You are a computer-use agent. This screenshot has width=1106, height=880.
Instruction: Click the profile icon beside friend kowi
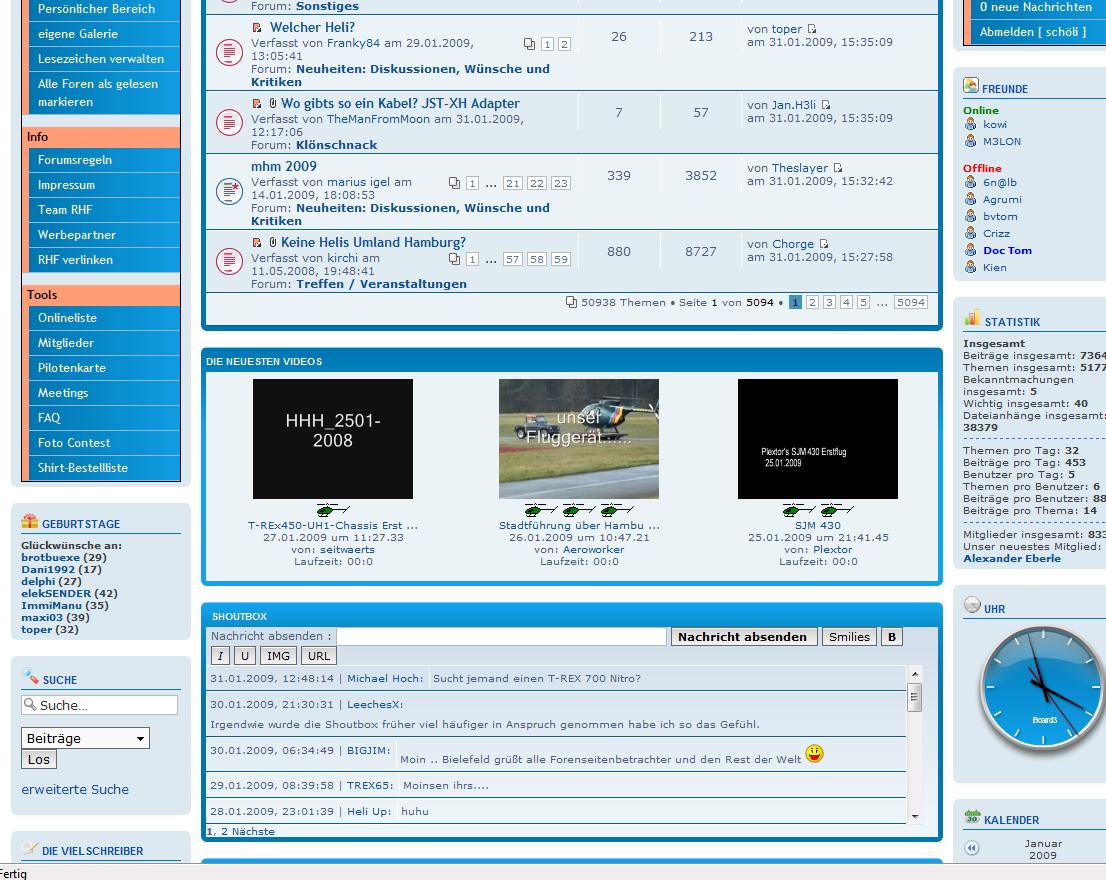coord(970,125)
